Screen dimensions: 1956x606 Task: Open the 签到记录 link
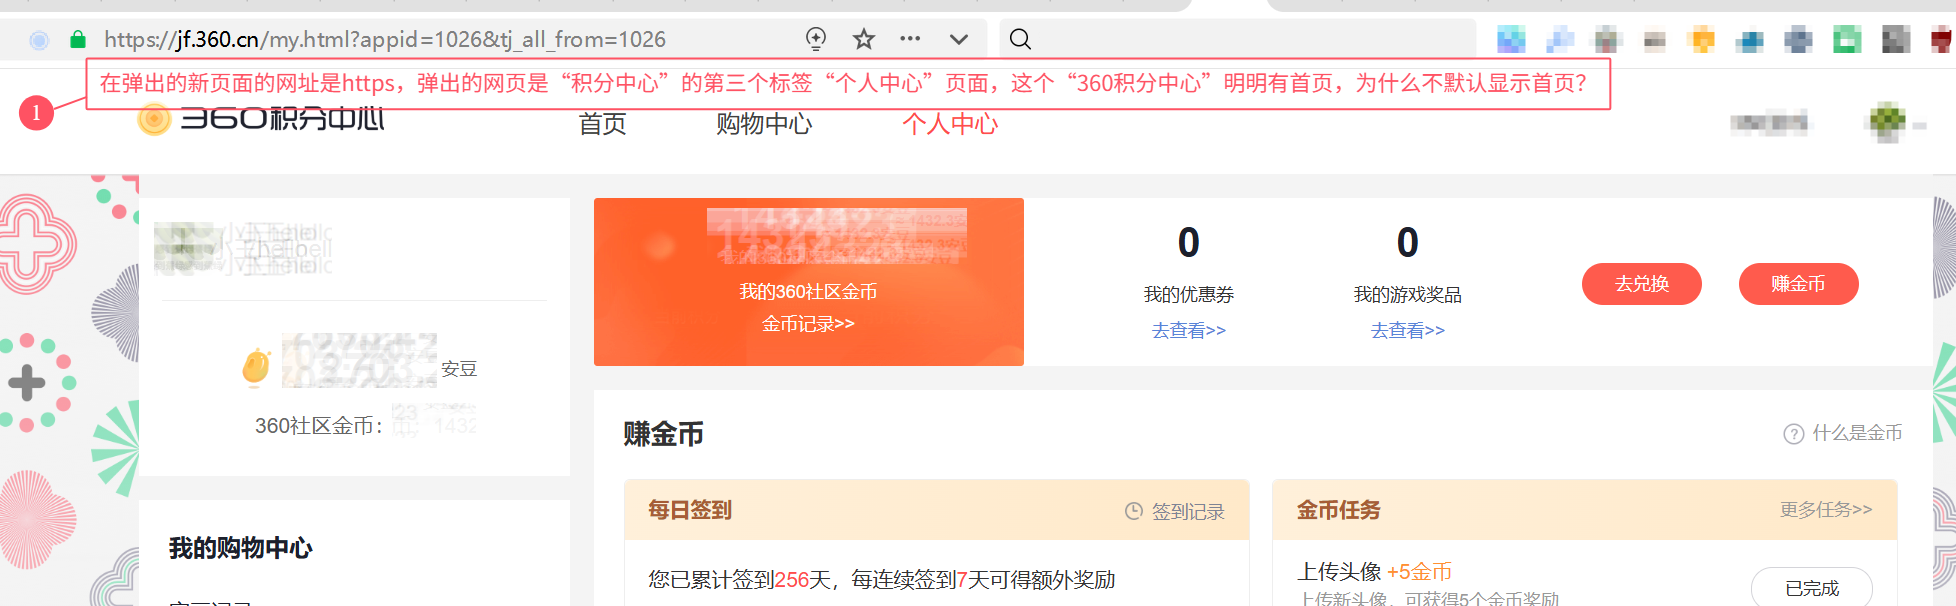[x=1188, y=512]
